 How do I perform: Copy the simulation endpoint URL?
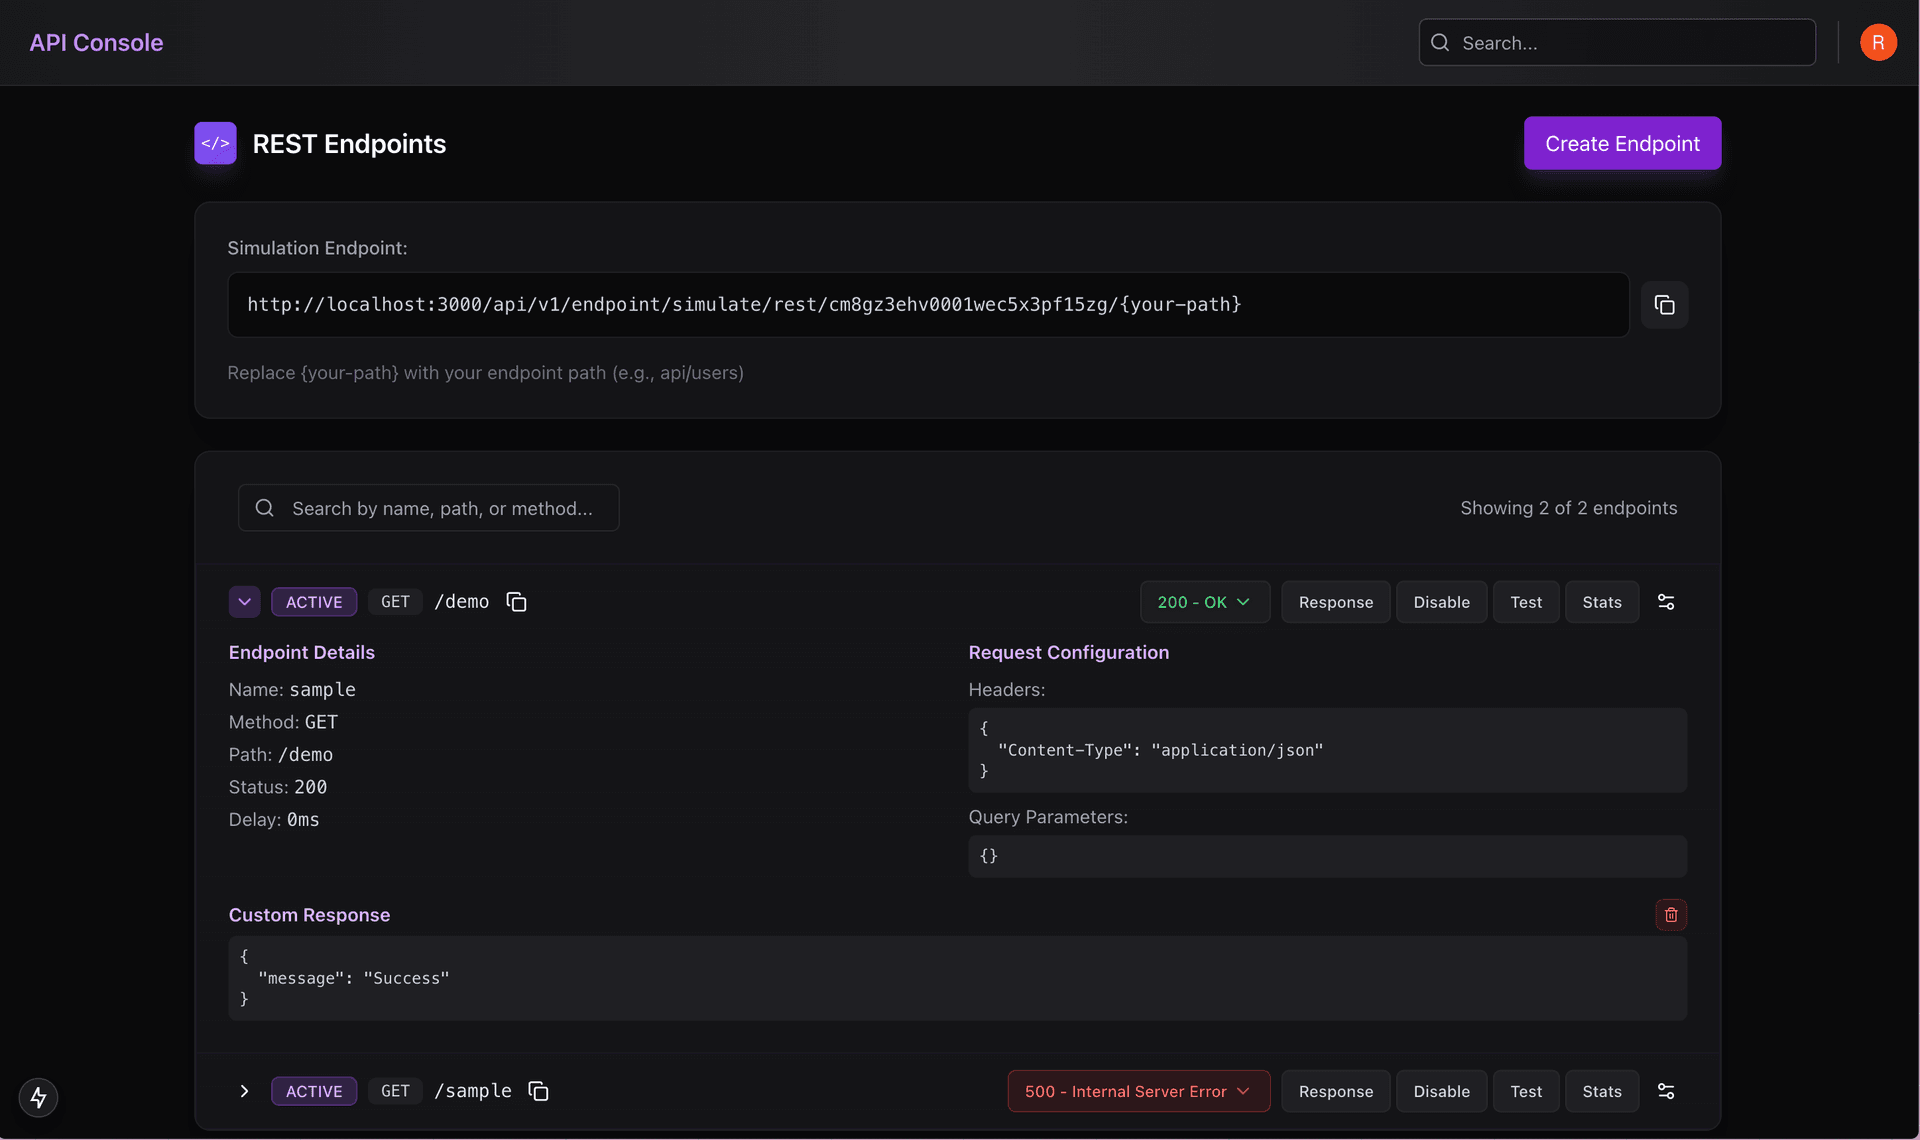pyautogui.click(x=1664, y=305)
